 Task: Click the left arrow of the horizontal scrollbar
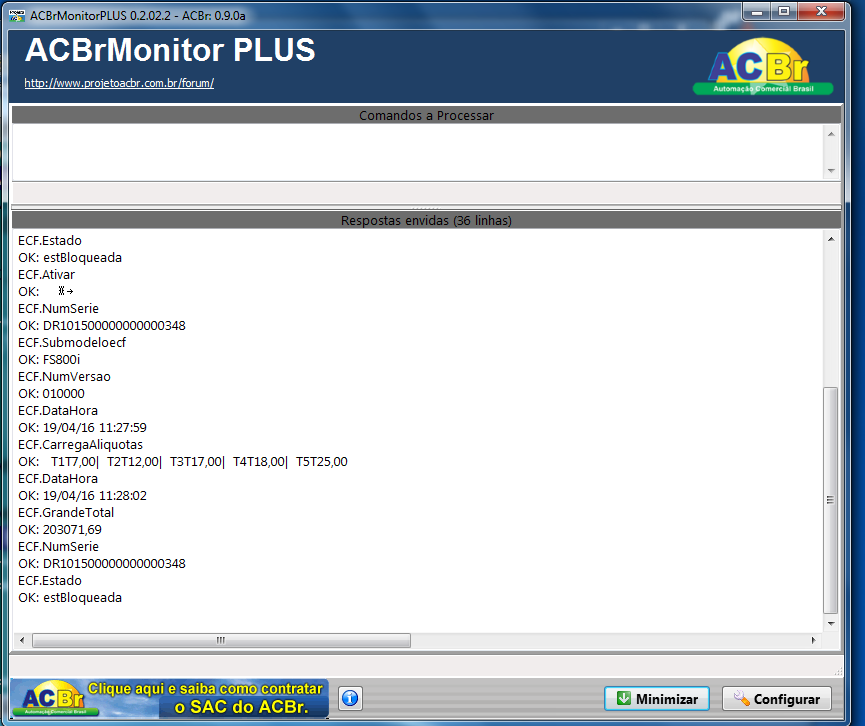click(x=22, y=640)
